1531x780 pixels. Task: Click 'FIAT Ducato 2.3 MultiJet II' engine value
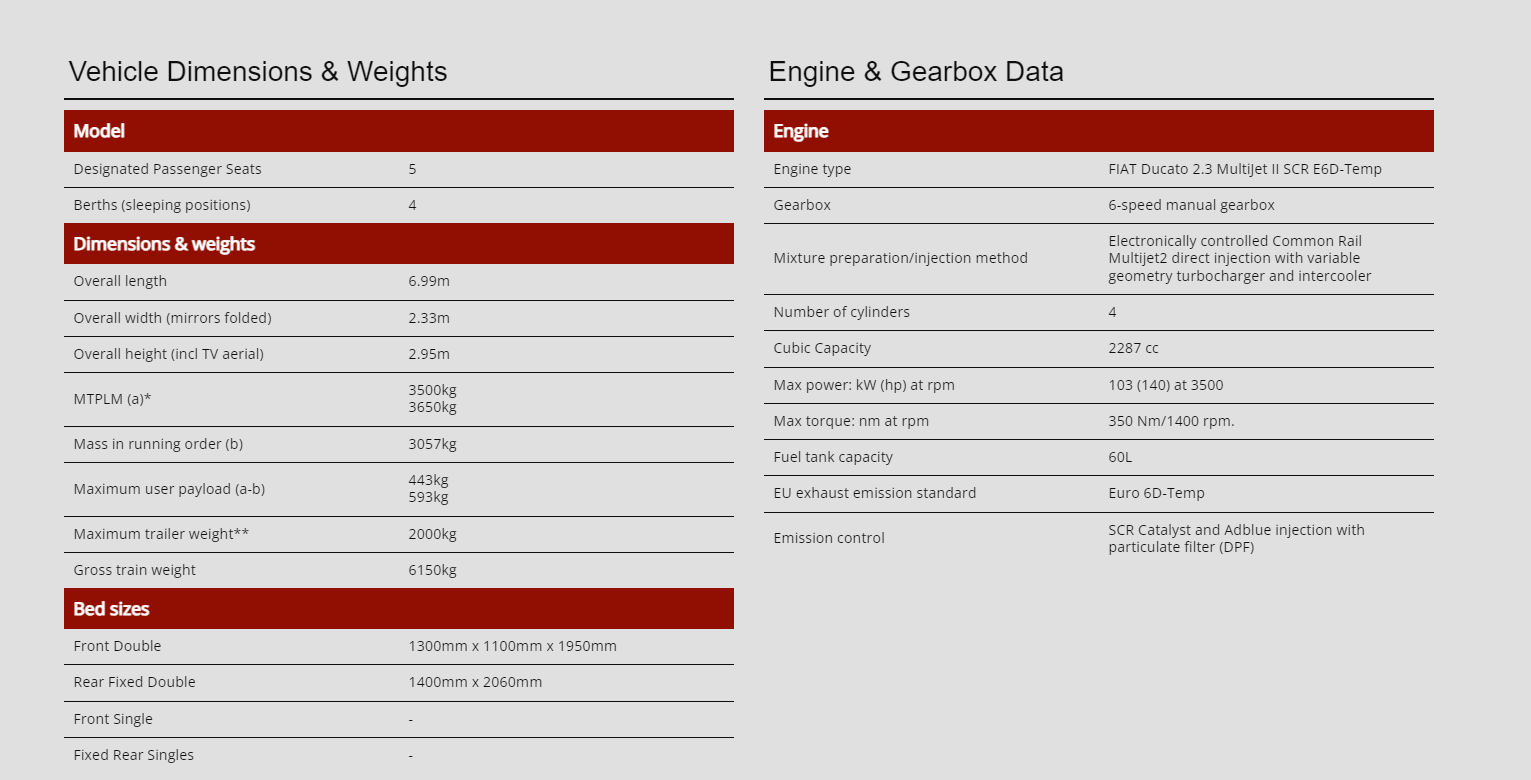click(1245, 169)
